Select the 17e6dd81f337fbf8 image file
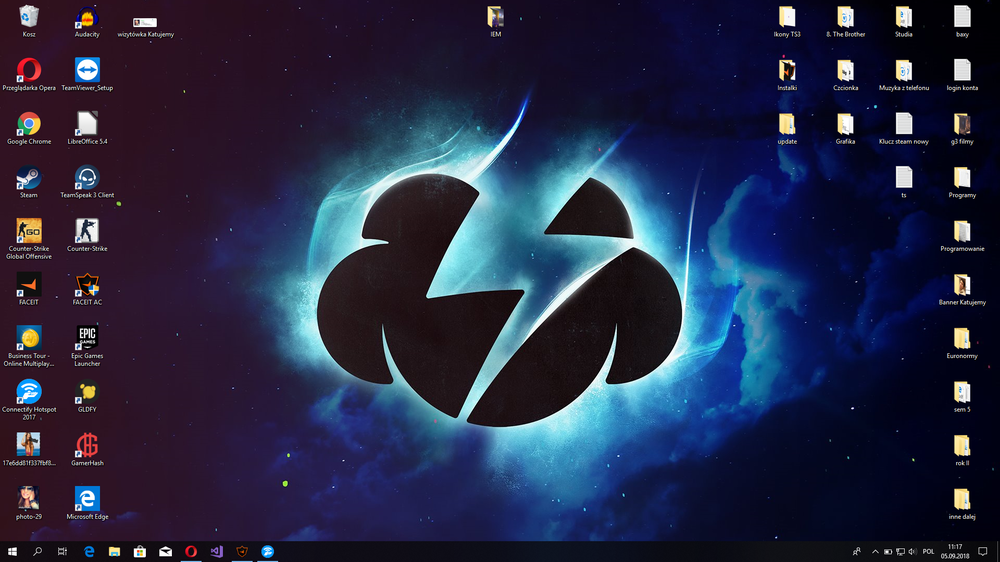The height and width of the screenshot is (562, 1000). click(x=29, y=450)
